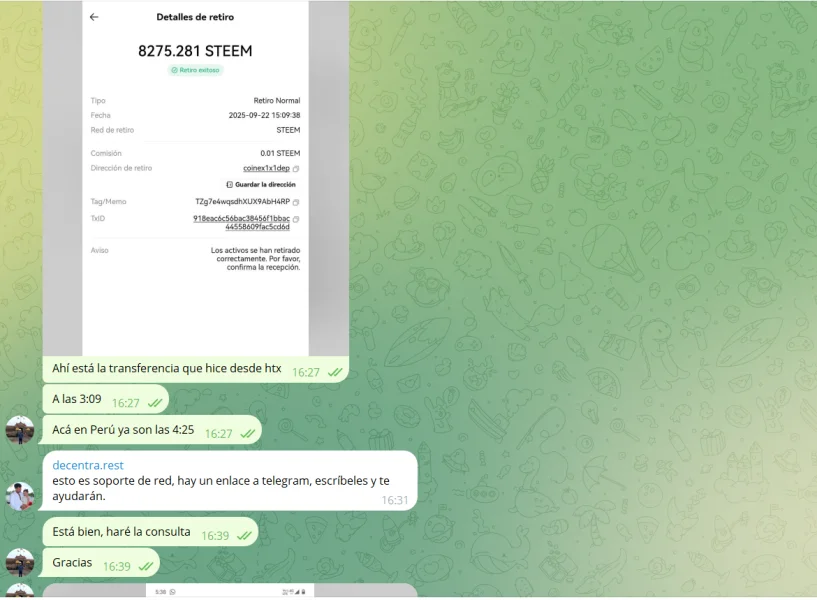Click avatar next to 'Gracias' message
The width and height of the screenshot is (817, 600).
(x=20, y=562)
